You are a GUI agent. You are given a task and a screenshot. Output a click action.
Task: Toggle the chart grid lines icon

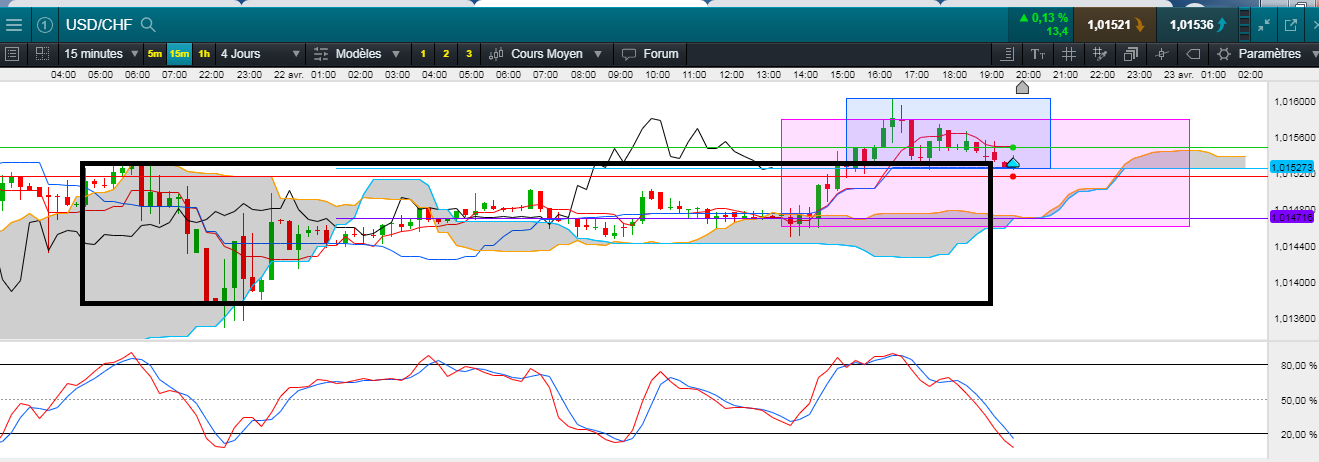[x=1068, y=54]
